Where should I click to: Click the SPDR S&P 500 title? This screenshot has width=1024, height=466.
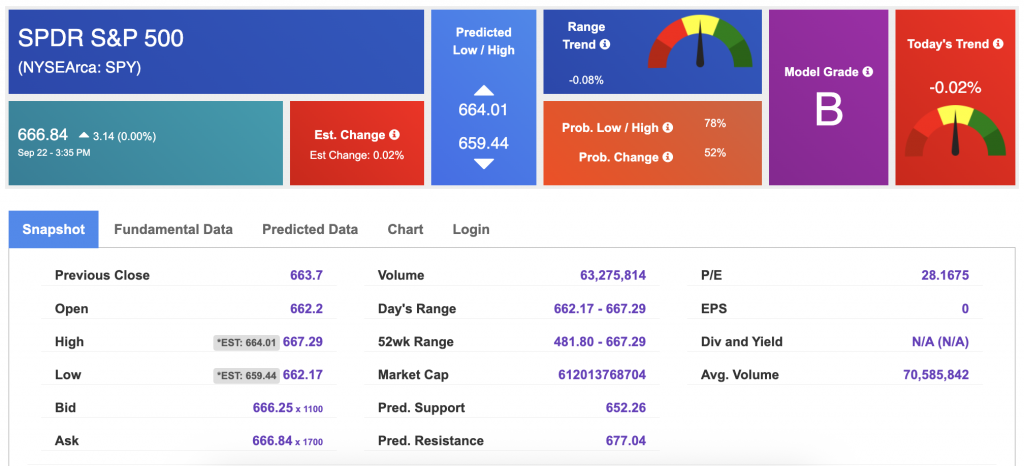click(x=101, y=39)
